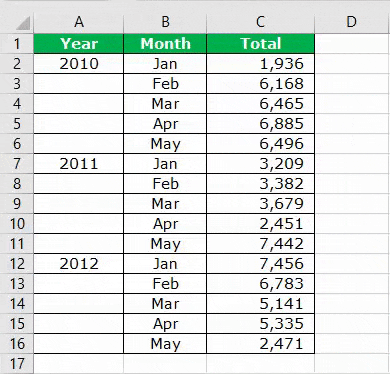Select the cell with value 7,442
390x374 pixels.
pos(260,244)
